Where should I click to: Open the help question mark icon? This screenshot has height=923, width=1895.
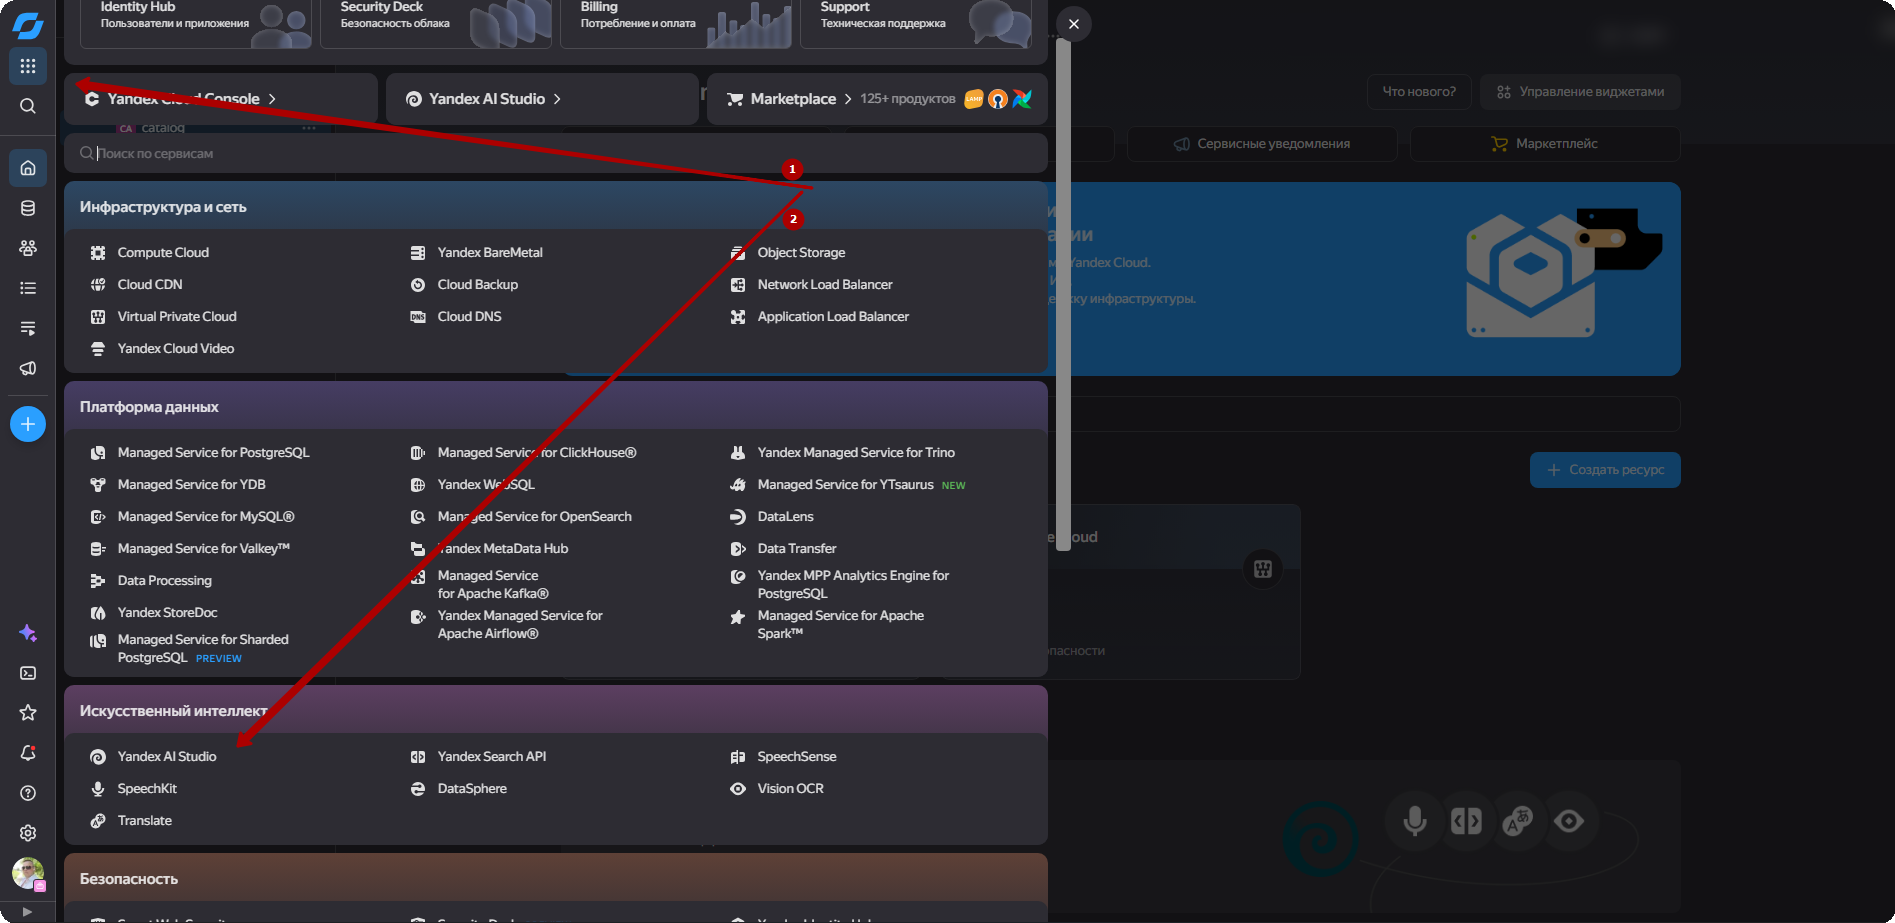28,793
